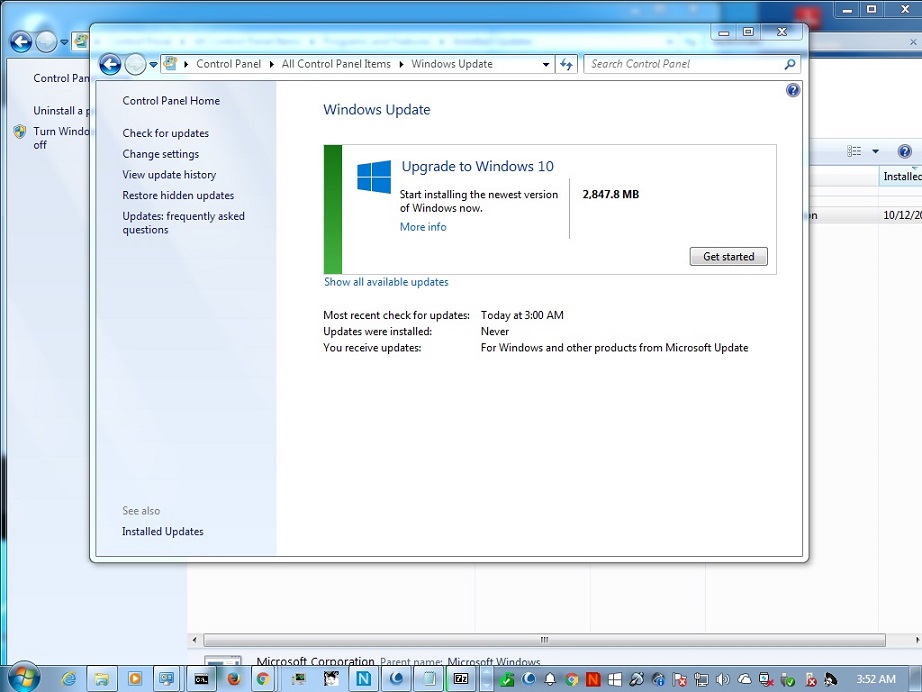Click the horizontal scrollbar in background window

coord(545,640)
